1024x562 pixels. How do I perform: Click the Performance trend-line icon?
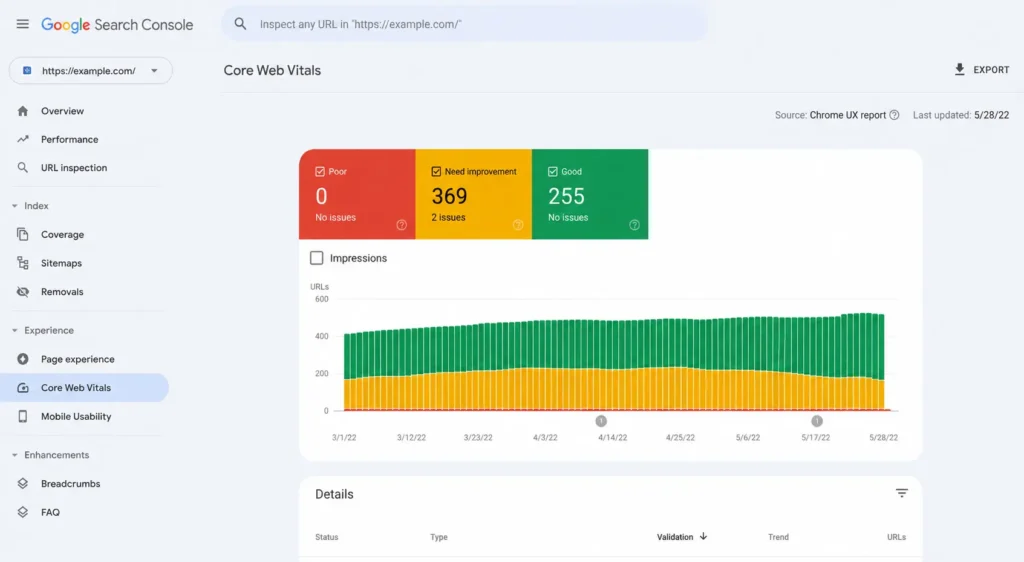23,139
